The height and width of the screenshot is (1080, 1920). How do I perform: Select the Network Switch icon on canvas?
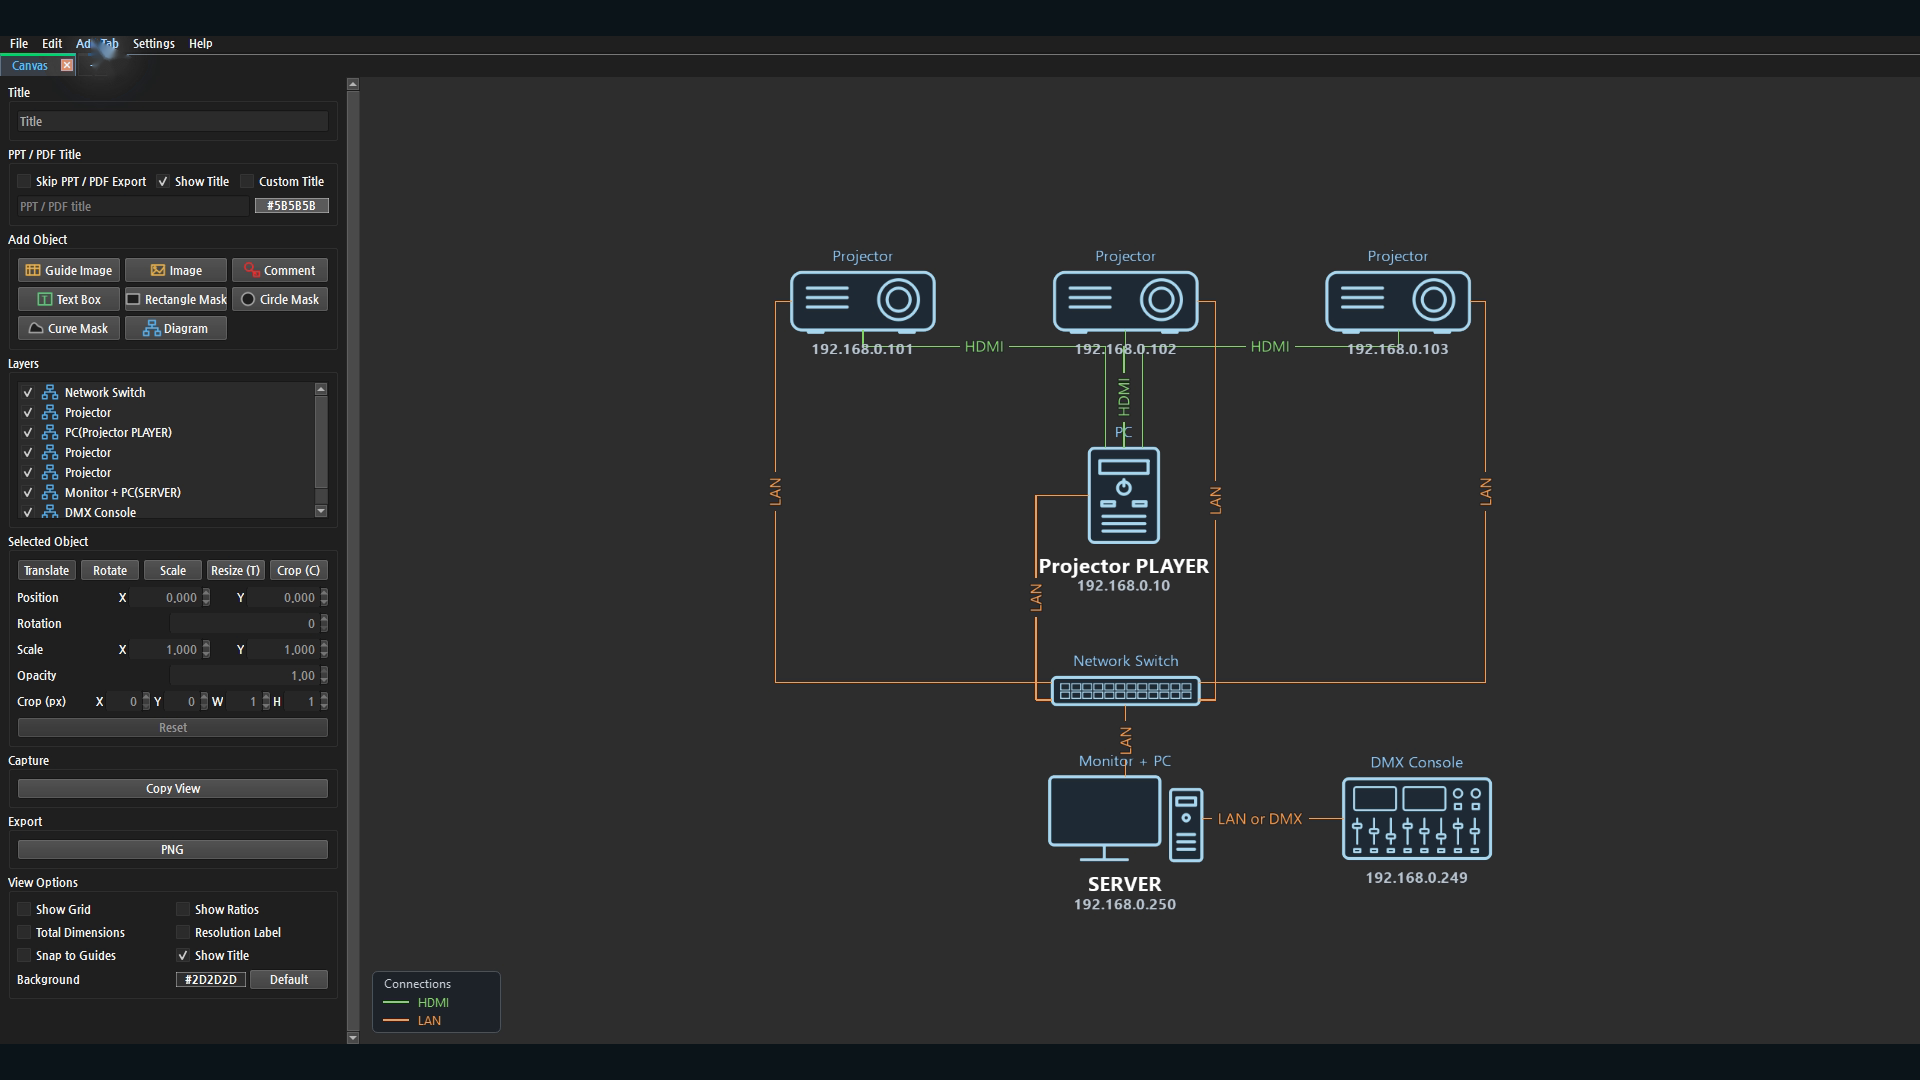[1125, 690]
